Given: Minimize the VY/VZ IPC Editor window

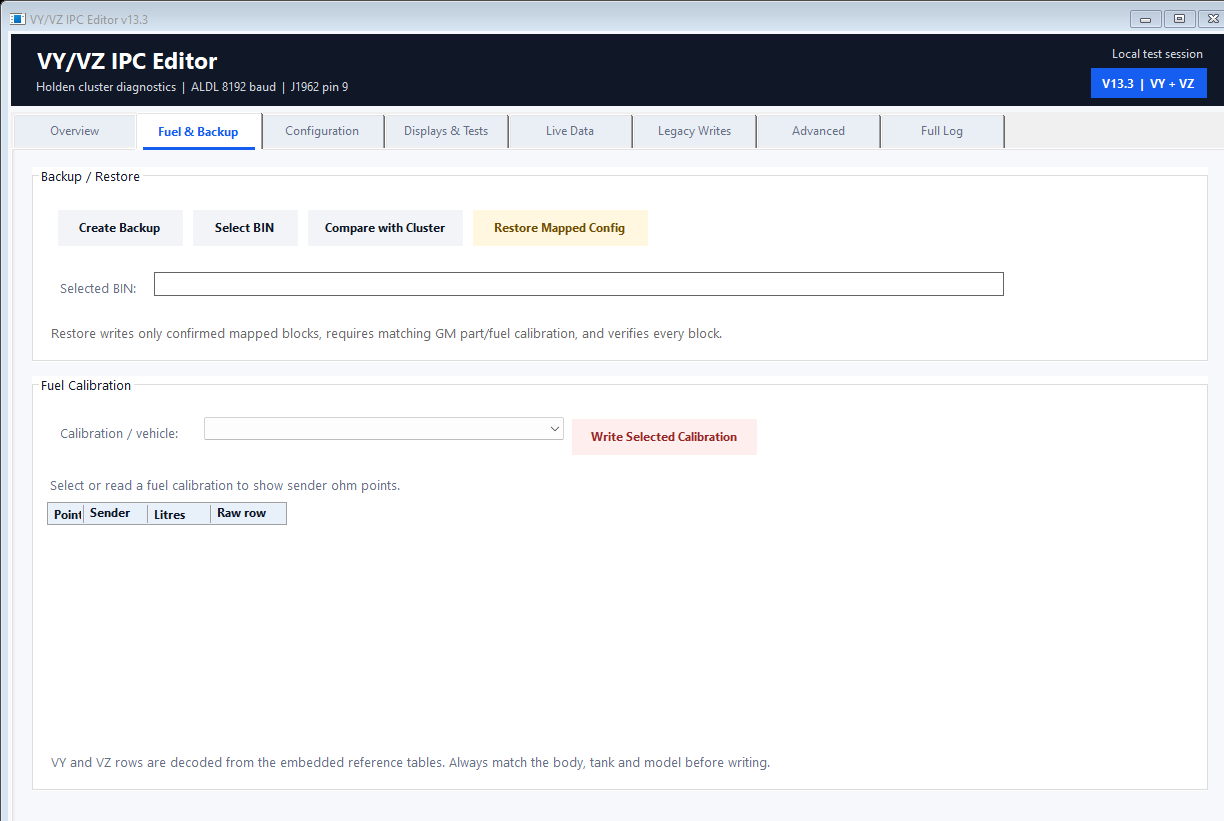Looking at the screenshot, I should click(1146, 19).
